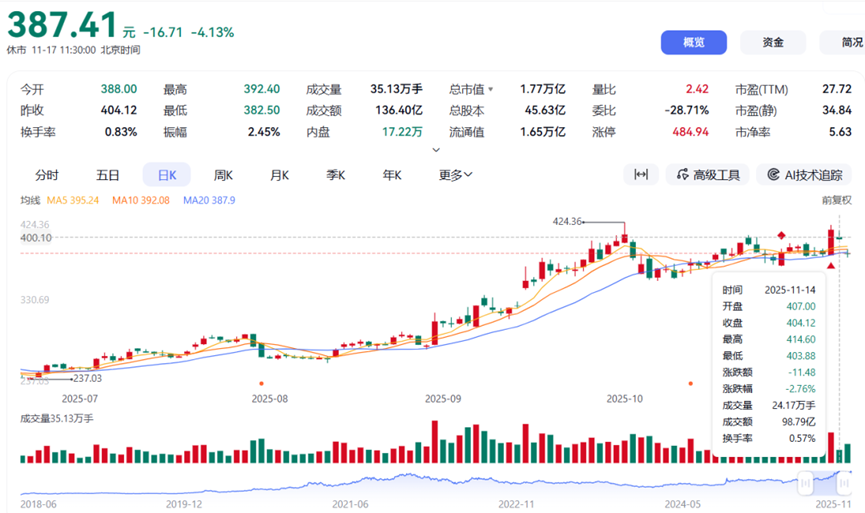The height and width of the screenshot is (513, 865).
Task: Toggle the MA20 moving average line
Action: click(209, 200)
